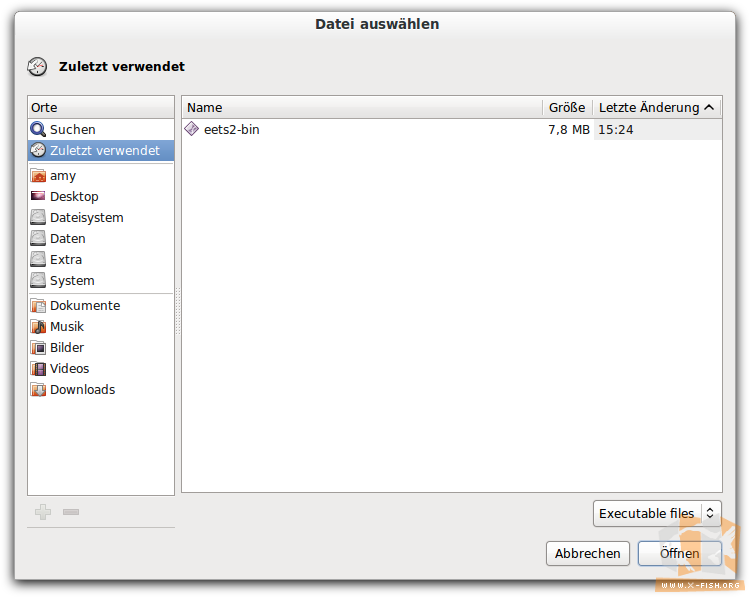Open the System volume
The image size is (750, 597).
pyautogui.click(x=101, y=280)
